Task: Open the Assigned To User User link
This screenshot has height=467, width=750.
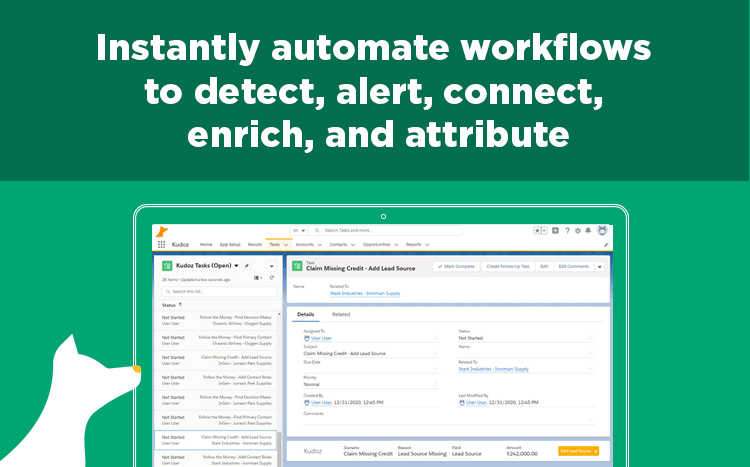Action: tap(321, 338)
